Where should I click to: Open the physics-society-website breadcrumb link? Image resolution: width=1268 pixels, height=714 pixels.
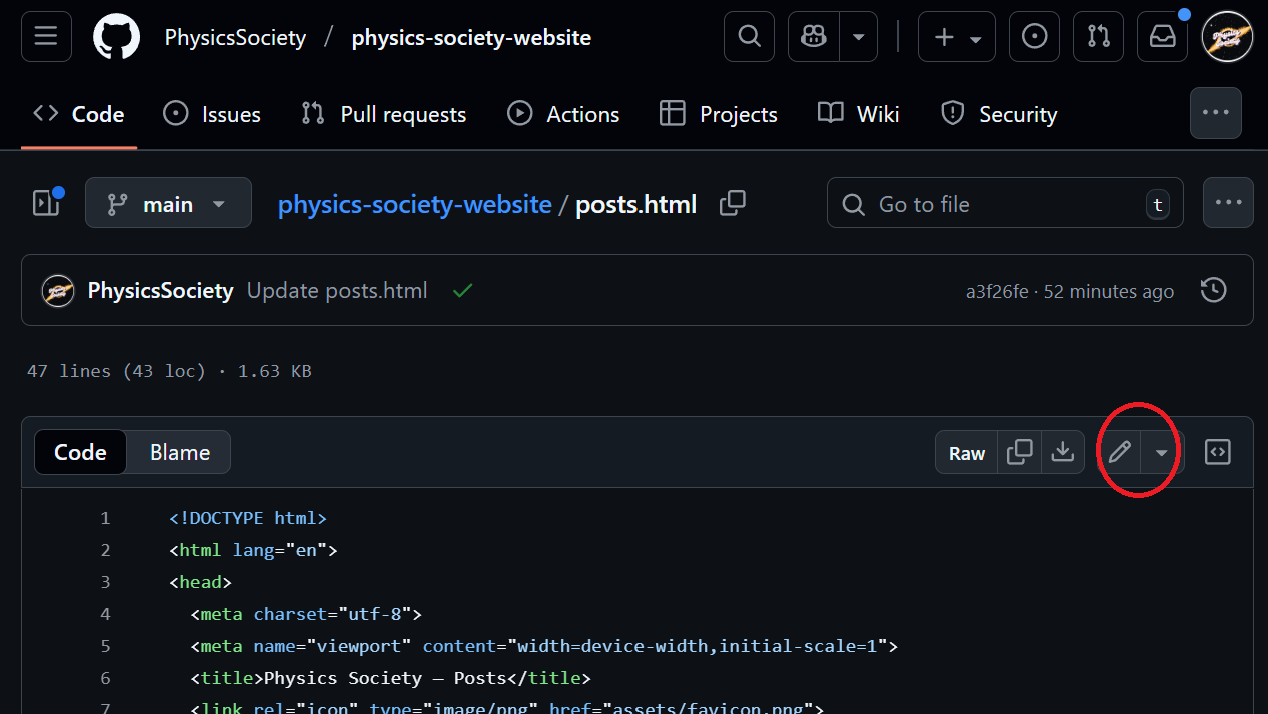click(414, 203)
